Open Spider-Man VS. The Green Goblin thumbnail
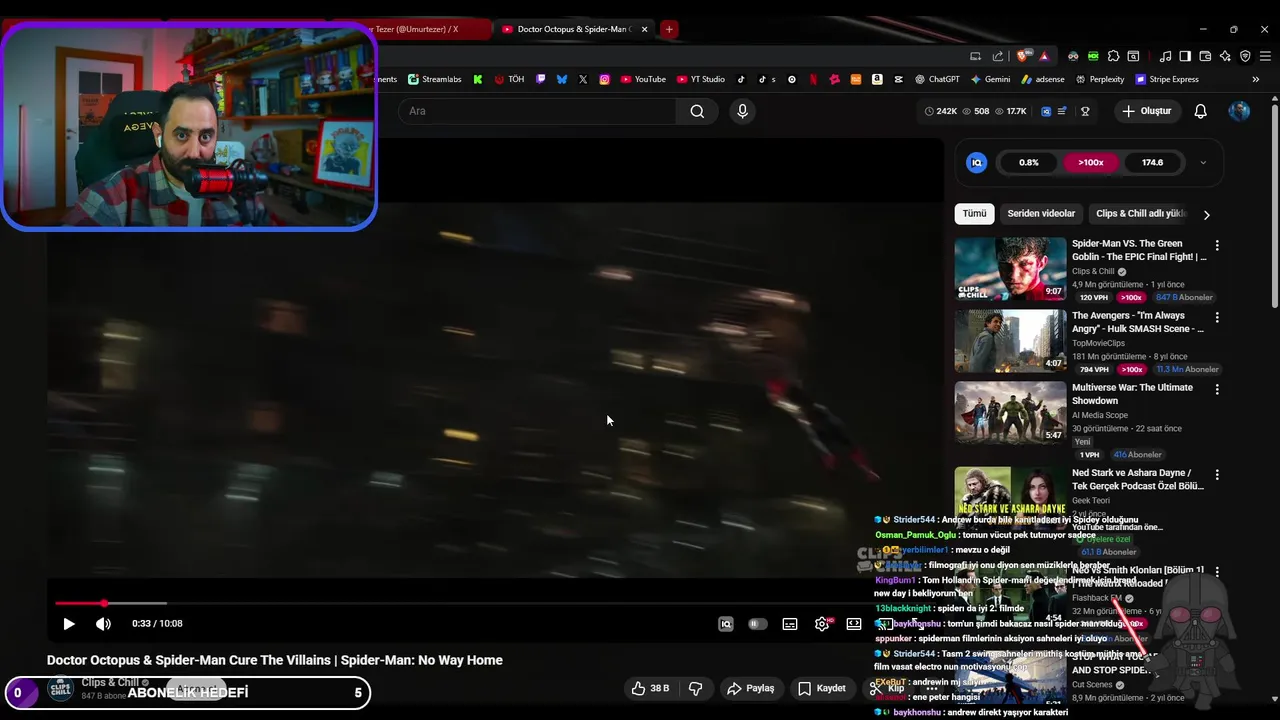This screenshot has width=1280, height=720. 1010,269
